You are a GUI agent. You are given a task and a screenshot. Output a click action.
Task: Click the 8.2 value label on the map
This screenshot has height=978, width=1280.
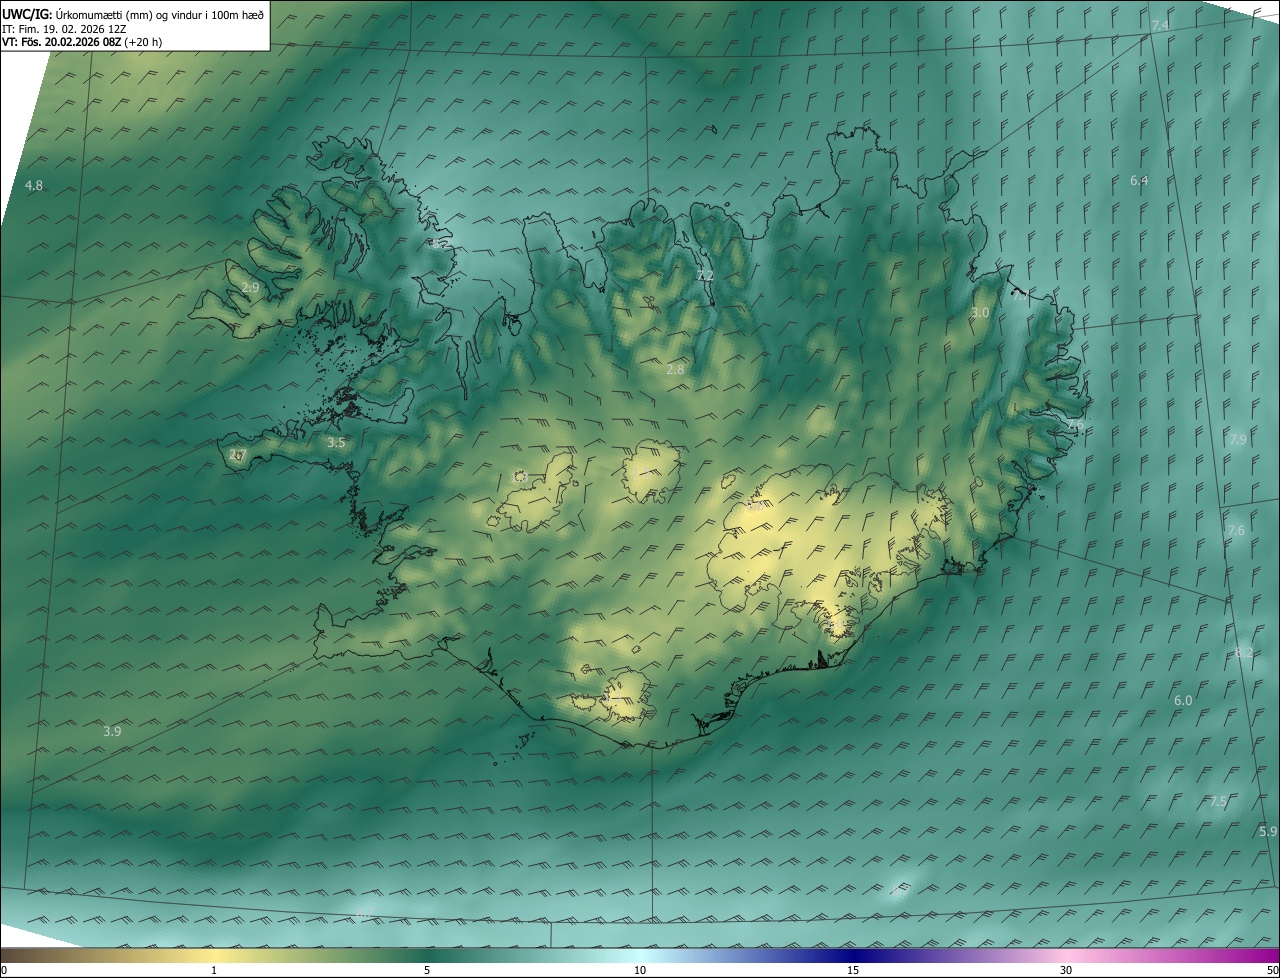click(x=1244, y=653)
